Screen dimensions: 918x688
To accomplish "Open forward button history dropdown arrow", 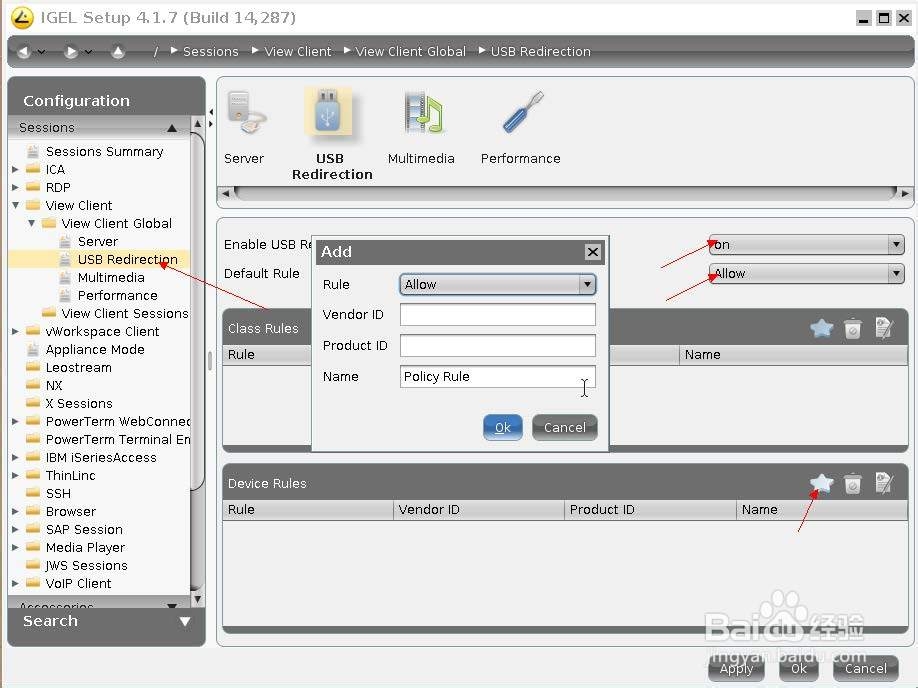I will pos(88,52).
